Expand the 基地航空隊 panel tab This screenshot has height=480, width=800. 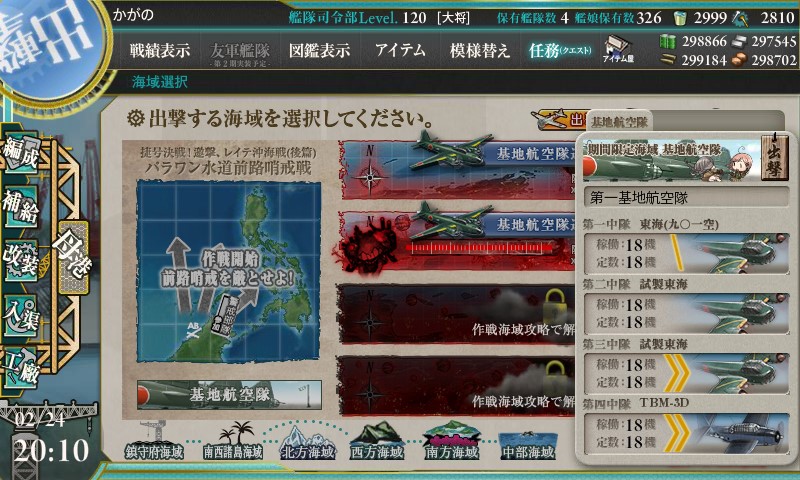(x=619, y=122)
